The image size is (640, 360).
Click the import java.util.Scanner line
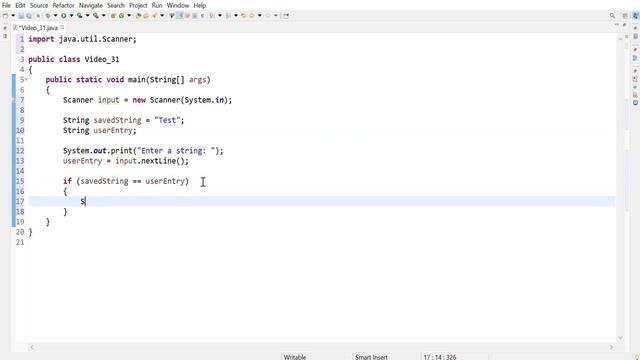click(x=82, y=39)
